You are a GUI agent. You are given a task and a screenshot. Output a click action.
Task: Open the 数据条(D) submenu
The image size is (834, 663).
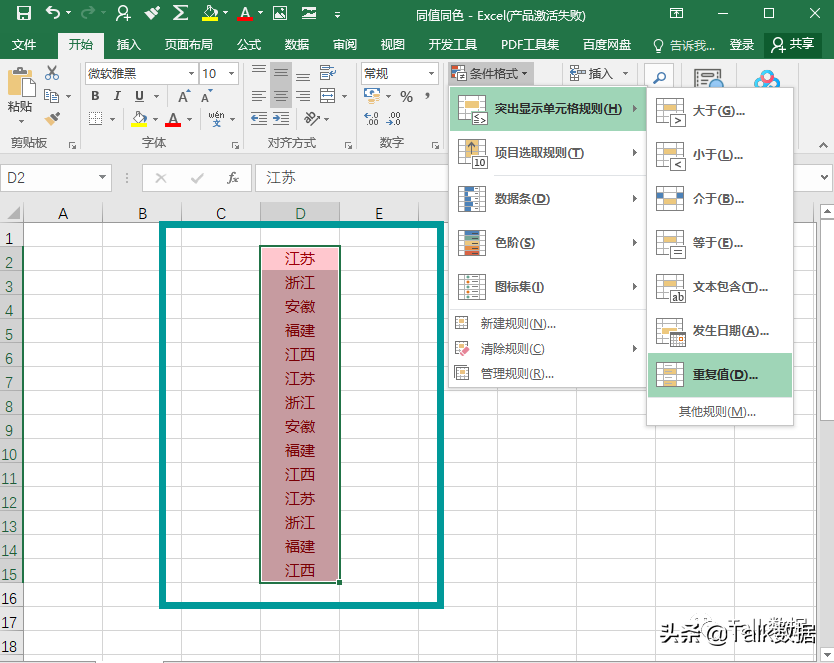click(x=548, y=199)
